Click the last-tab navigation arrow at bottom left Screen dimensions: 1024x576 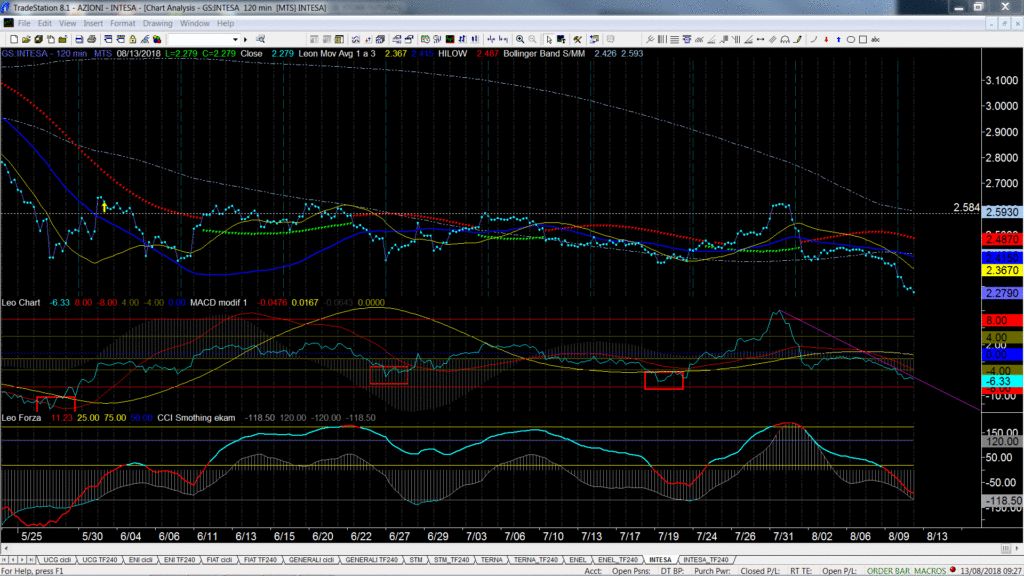pos(31,560)
